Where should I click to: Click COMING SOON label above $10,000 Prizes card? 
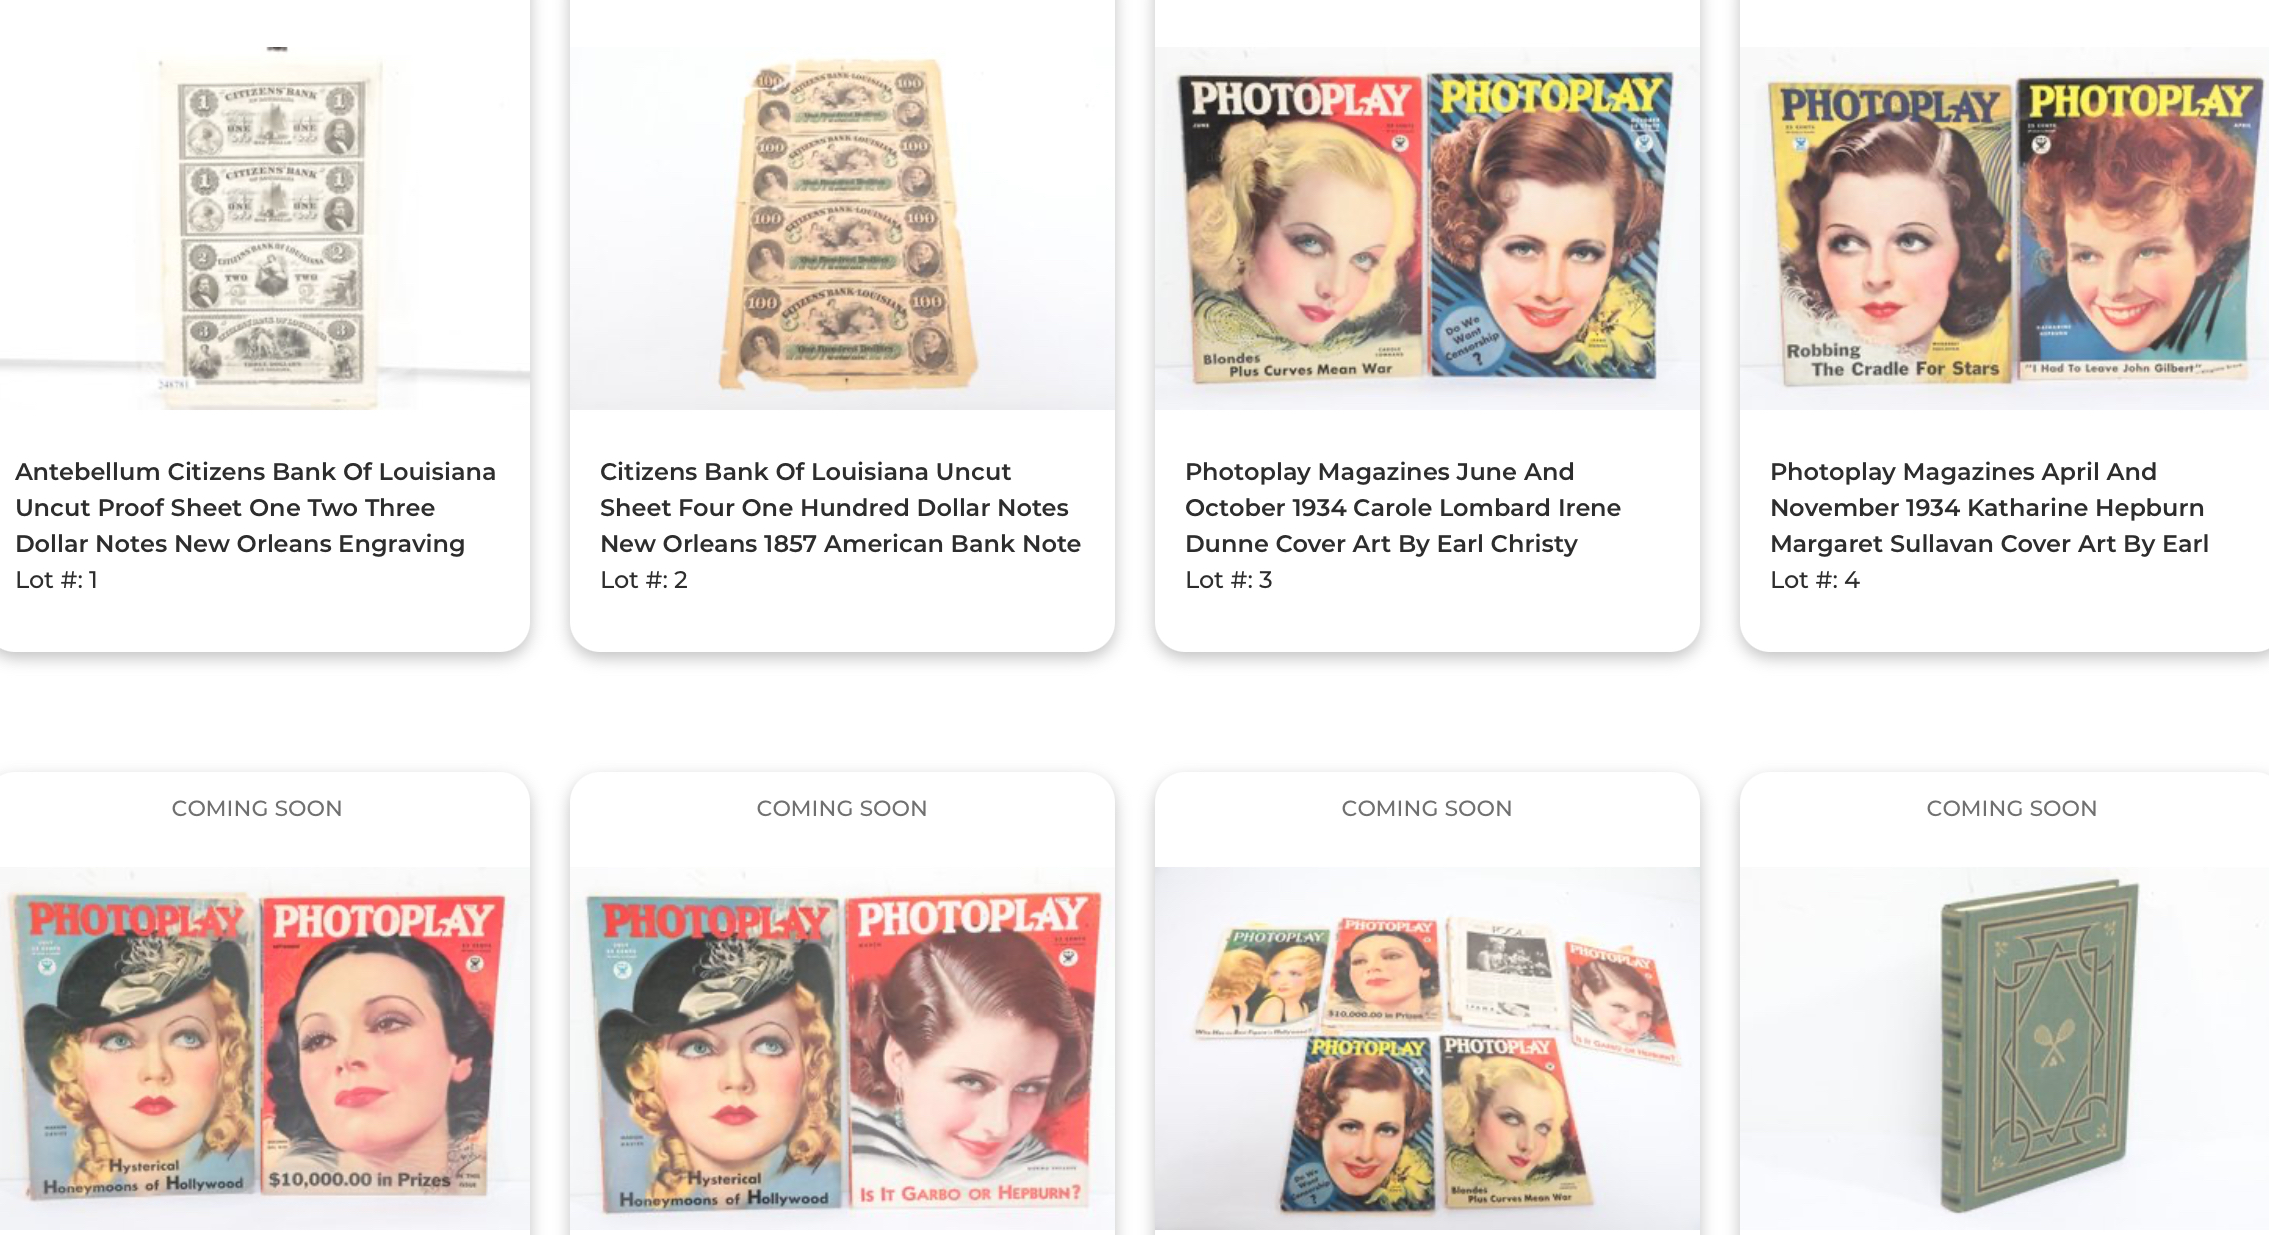click(256, 808)
